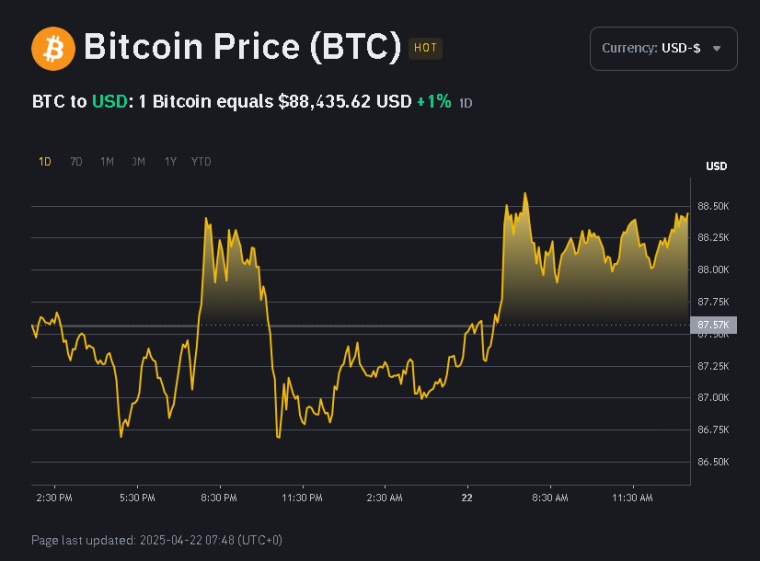The image size is (760, 561).
Task: Switch chart to 1M range
Action: click(107, 161)
